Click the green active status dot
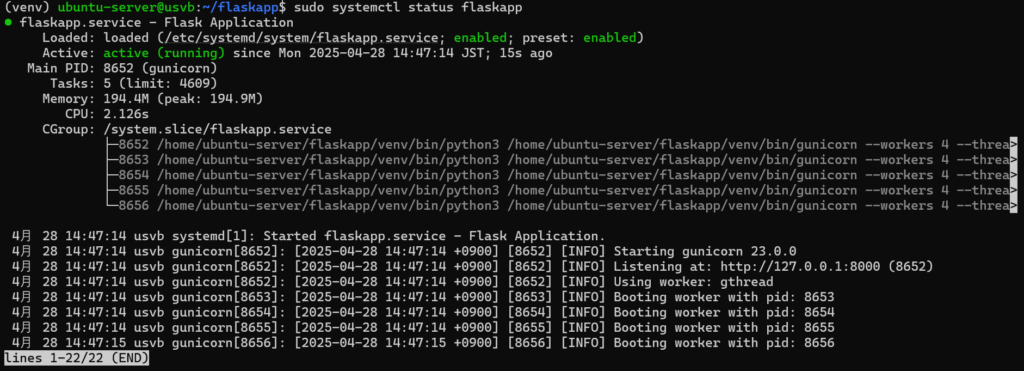Screen dimensions: 1024x371 pos(8,23)
